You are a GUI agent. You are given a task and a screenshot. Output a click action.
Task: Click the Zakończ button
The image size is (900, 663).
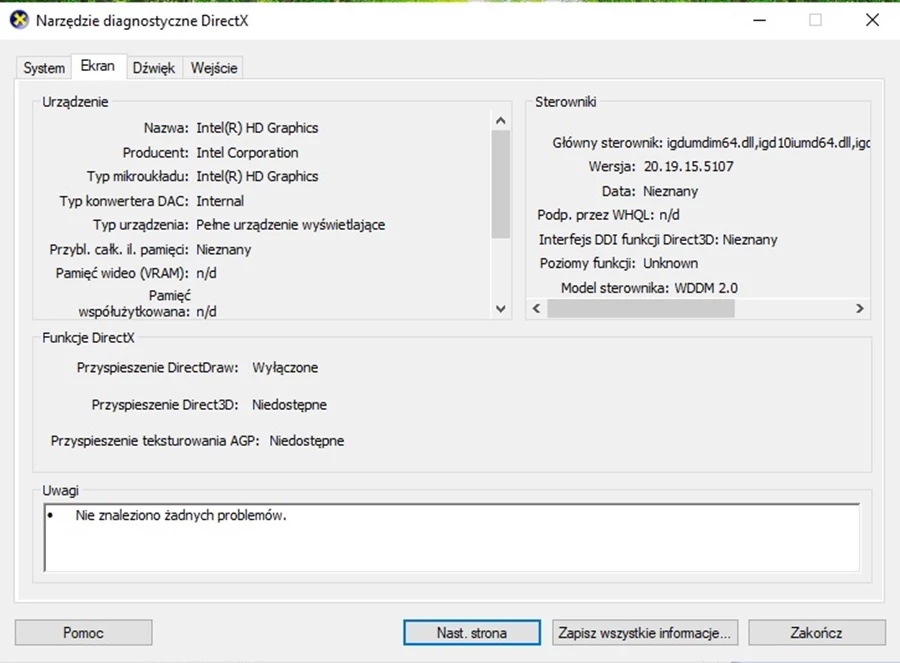click(x=816, y=633)
